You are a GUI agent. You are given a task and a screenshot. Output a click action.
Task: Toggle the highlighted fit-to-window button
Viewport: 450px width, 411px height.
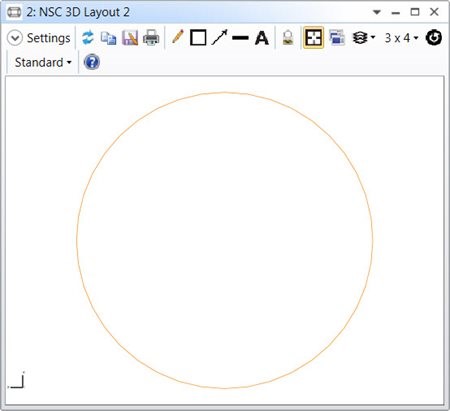313,38
